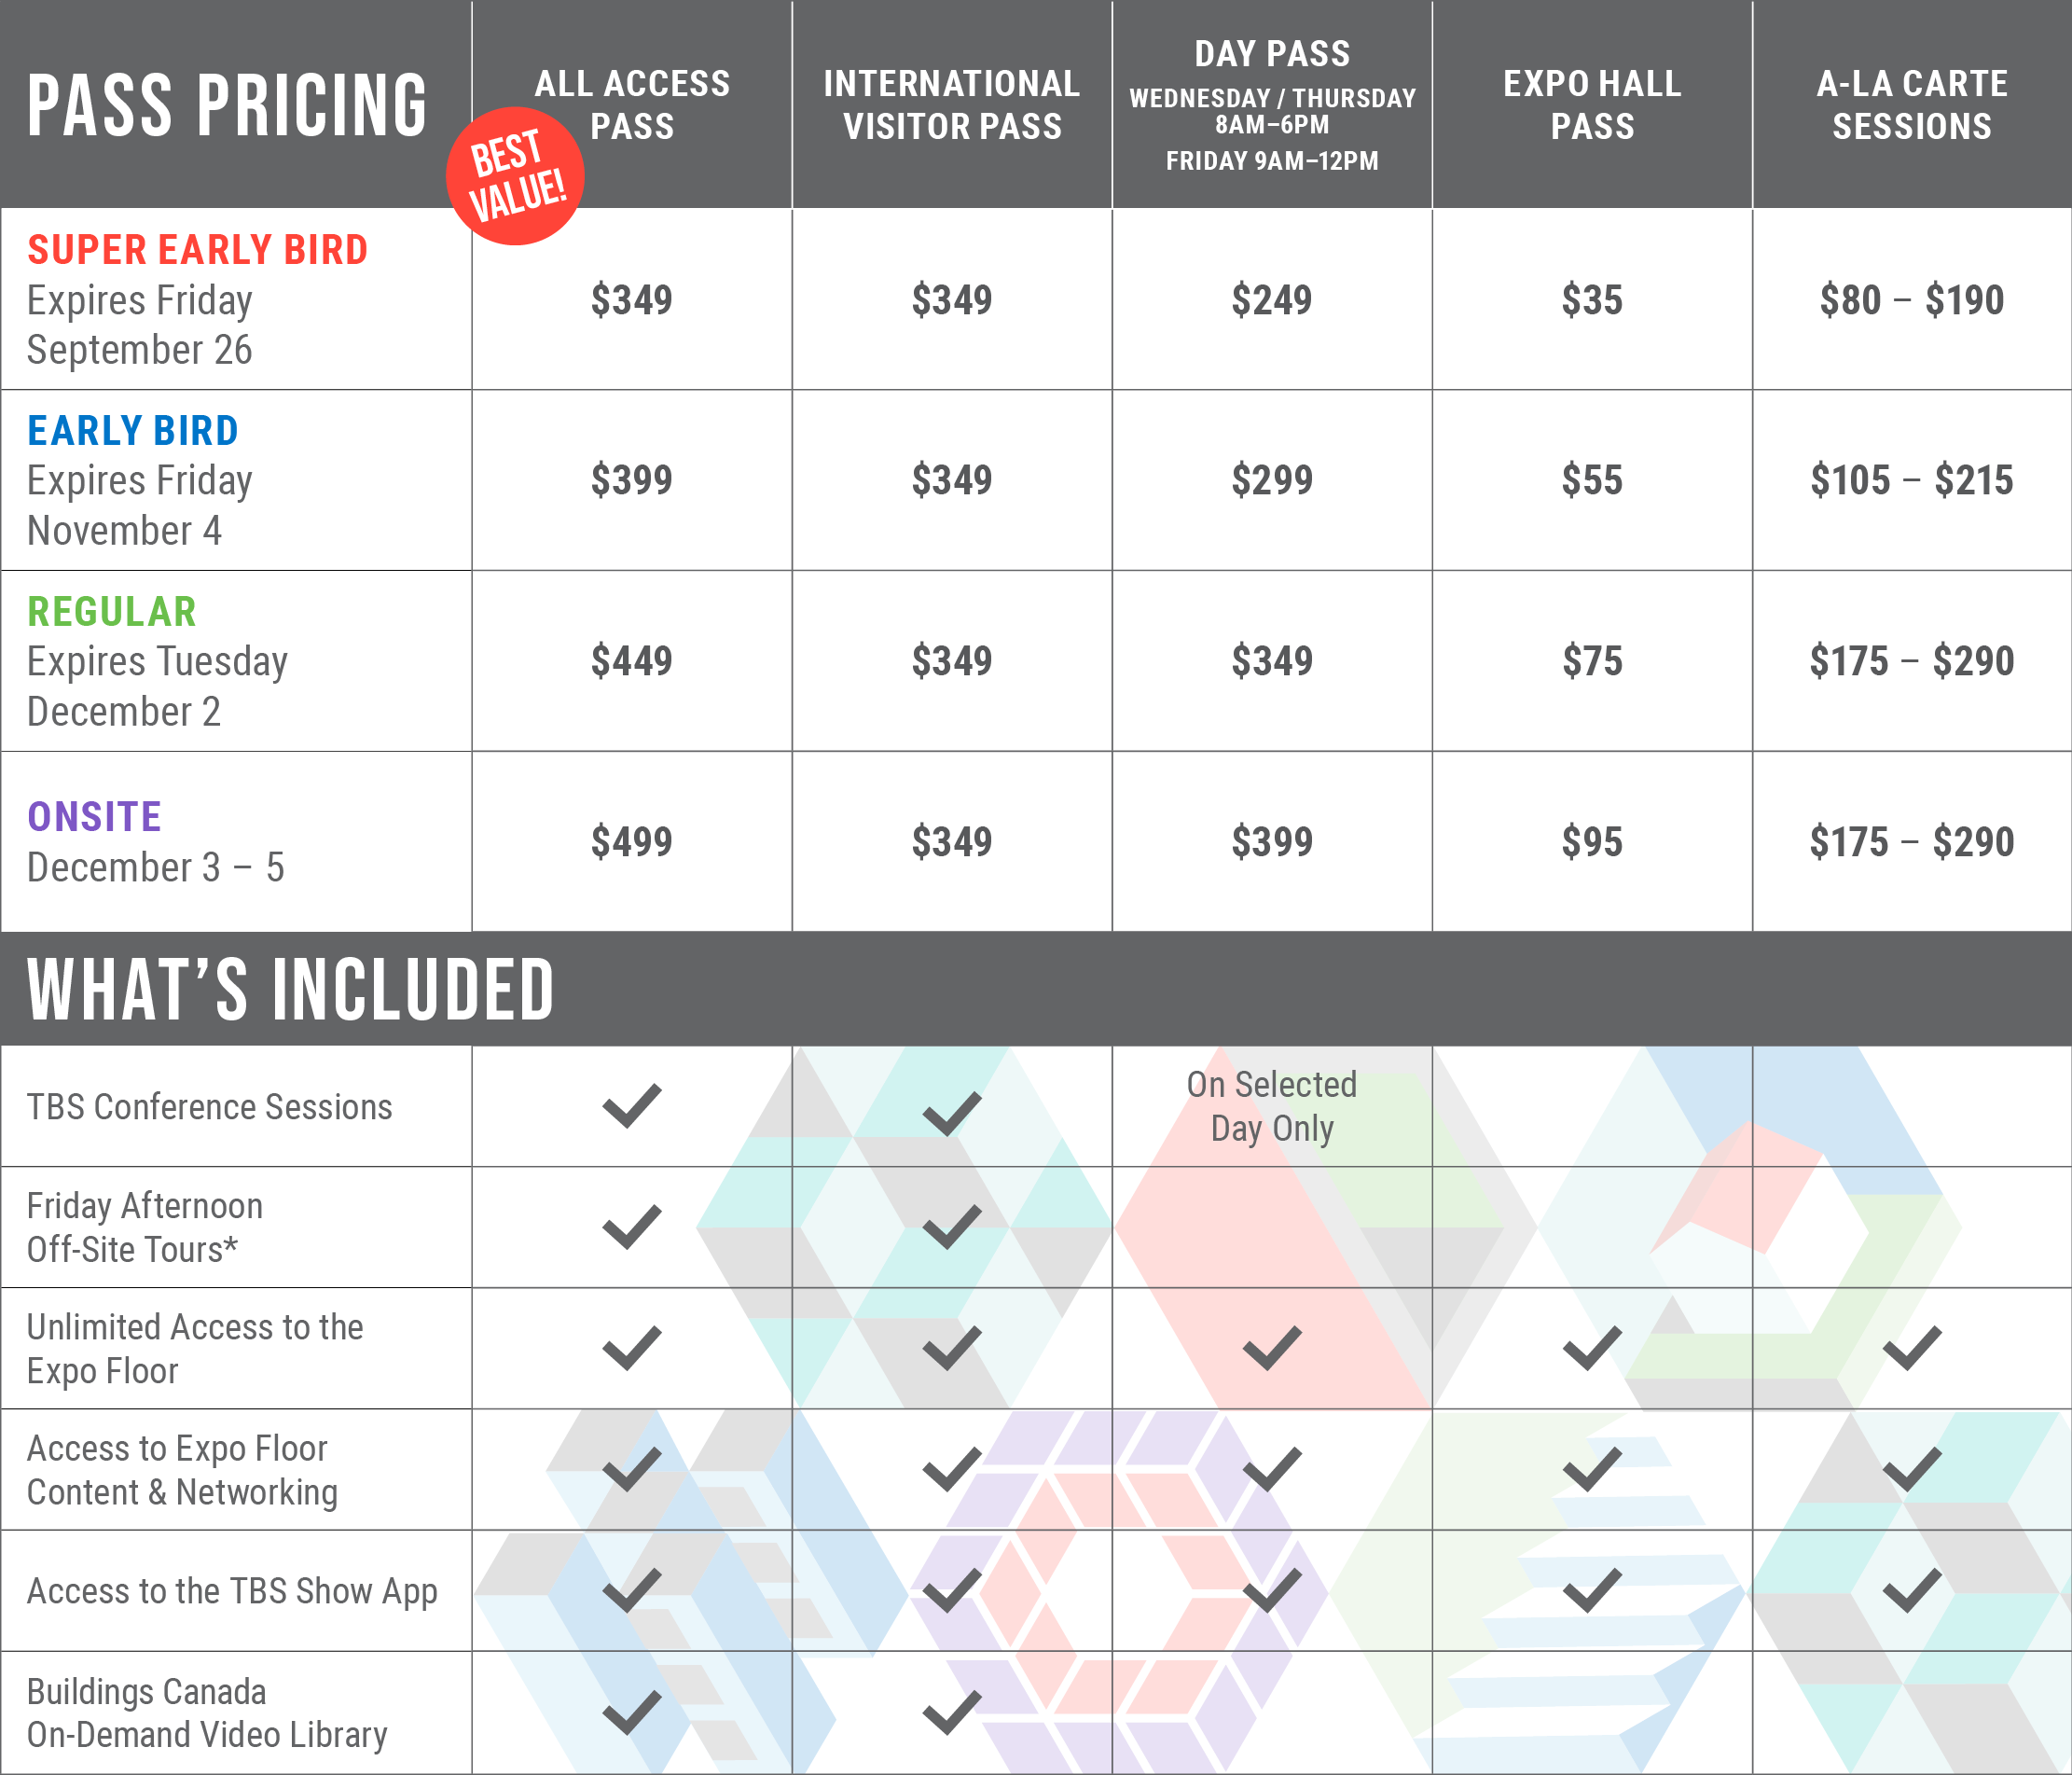Select the A-La Carte Sessions column header
The width and height of the screenshot is (2072, 1775).
1912,104
